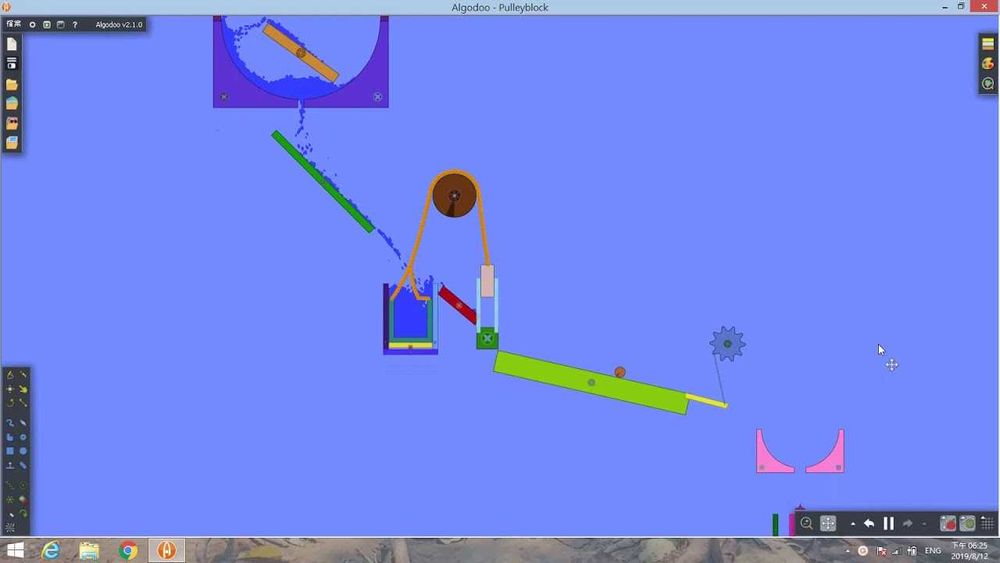This screenshot has height=563, width=1000.
Task: Pause the running simulation
Action: click(888, 523)
